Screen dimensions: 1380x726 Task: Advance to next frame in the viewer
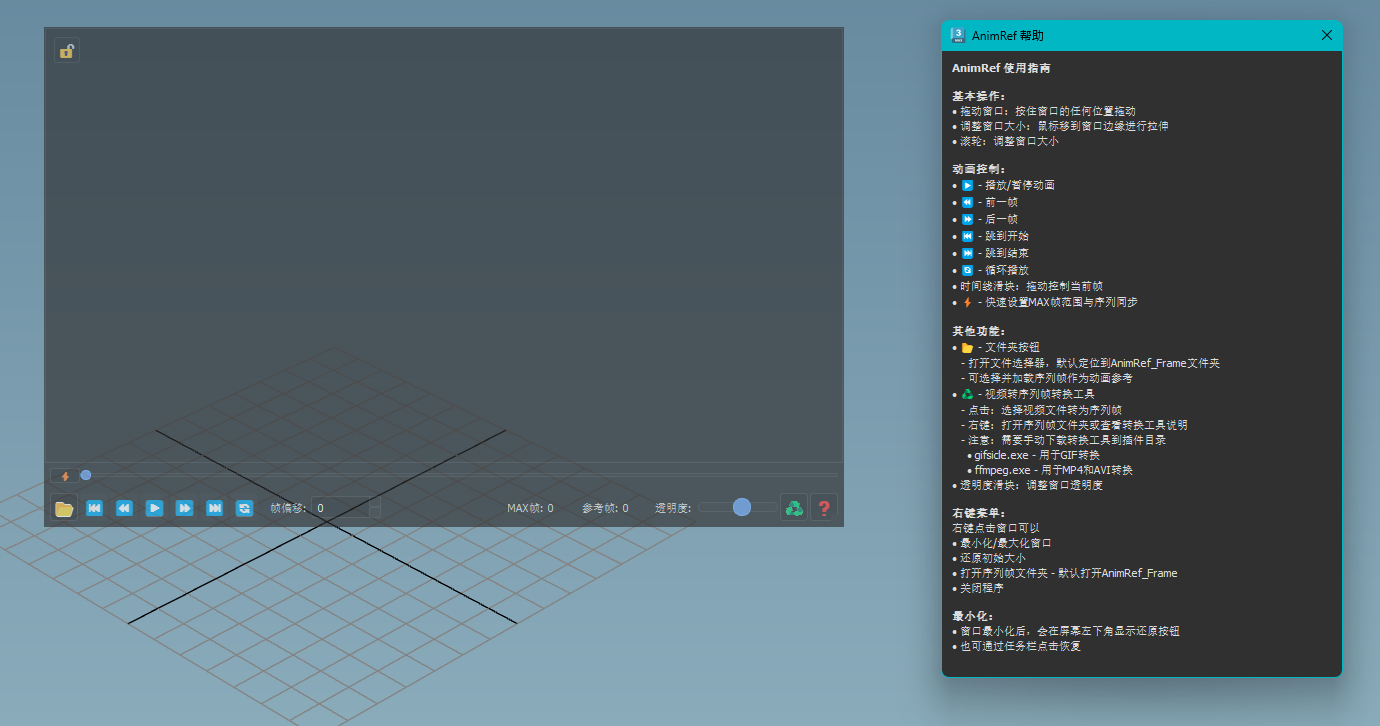tap(184, 508)
